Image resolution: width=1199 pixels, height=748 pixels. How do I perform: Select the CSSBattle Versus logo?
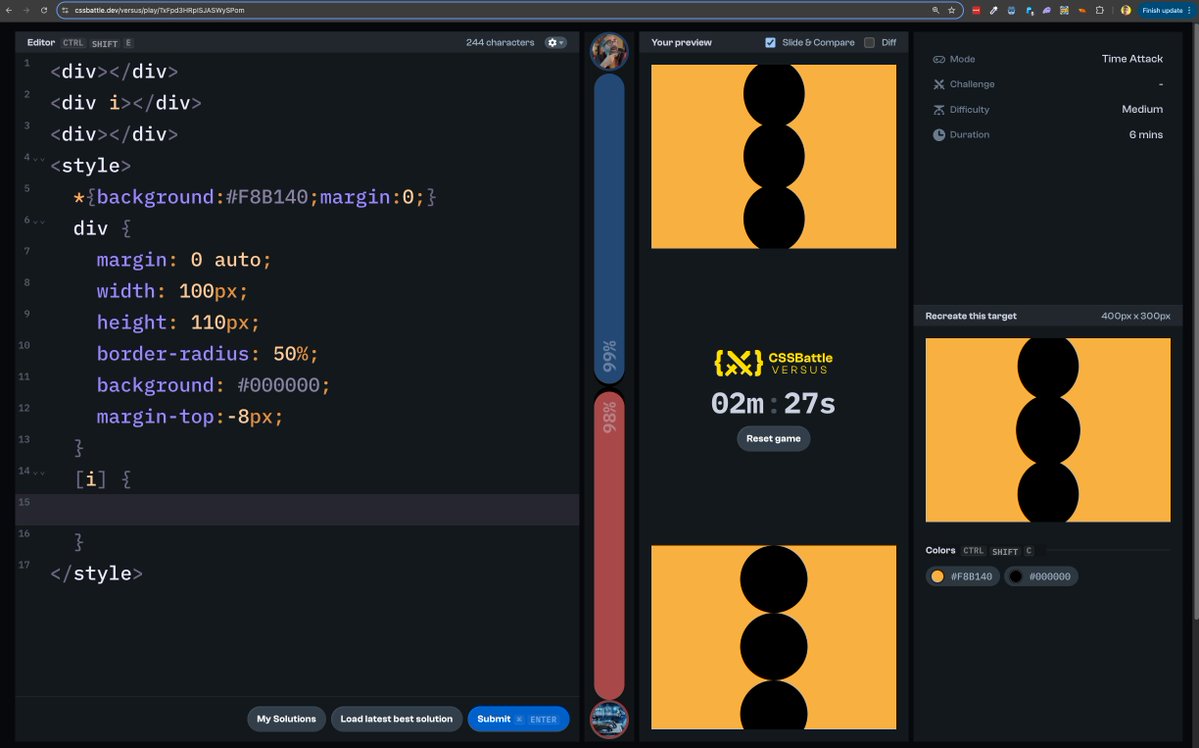773,362
